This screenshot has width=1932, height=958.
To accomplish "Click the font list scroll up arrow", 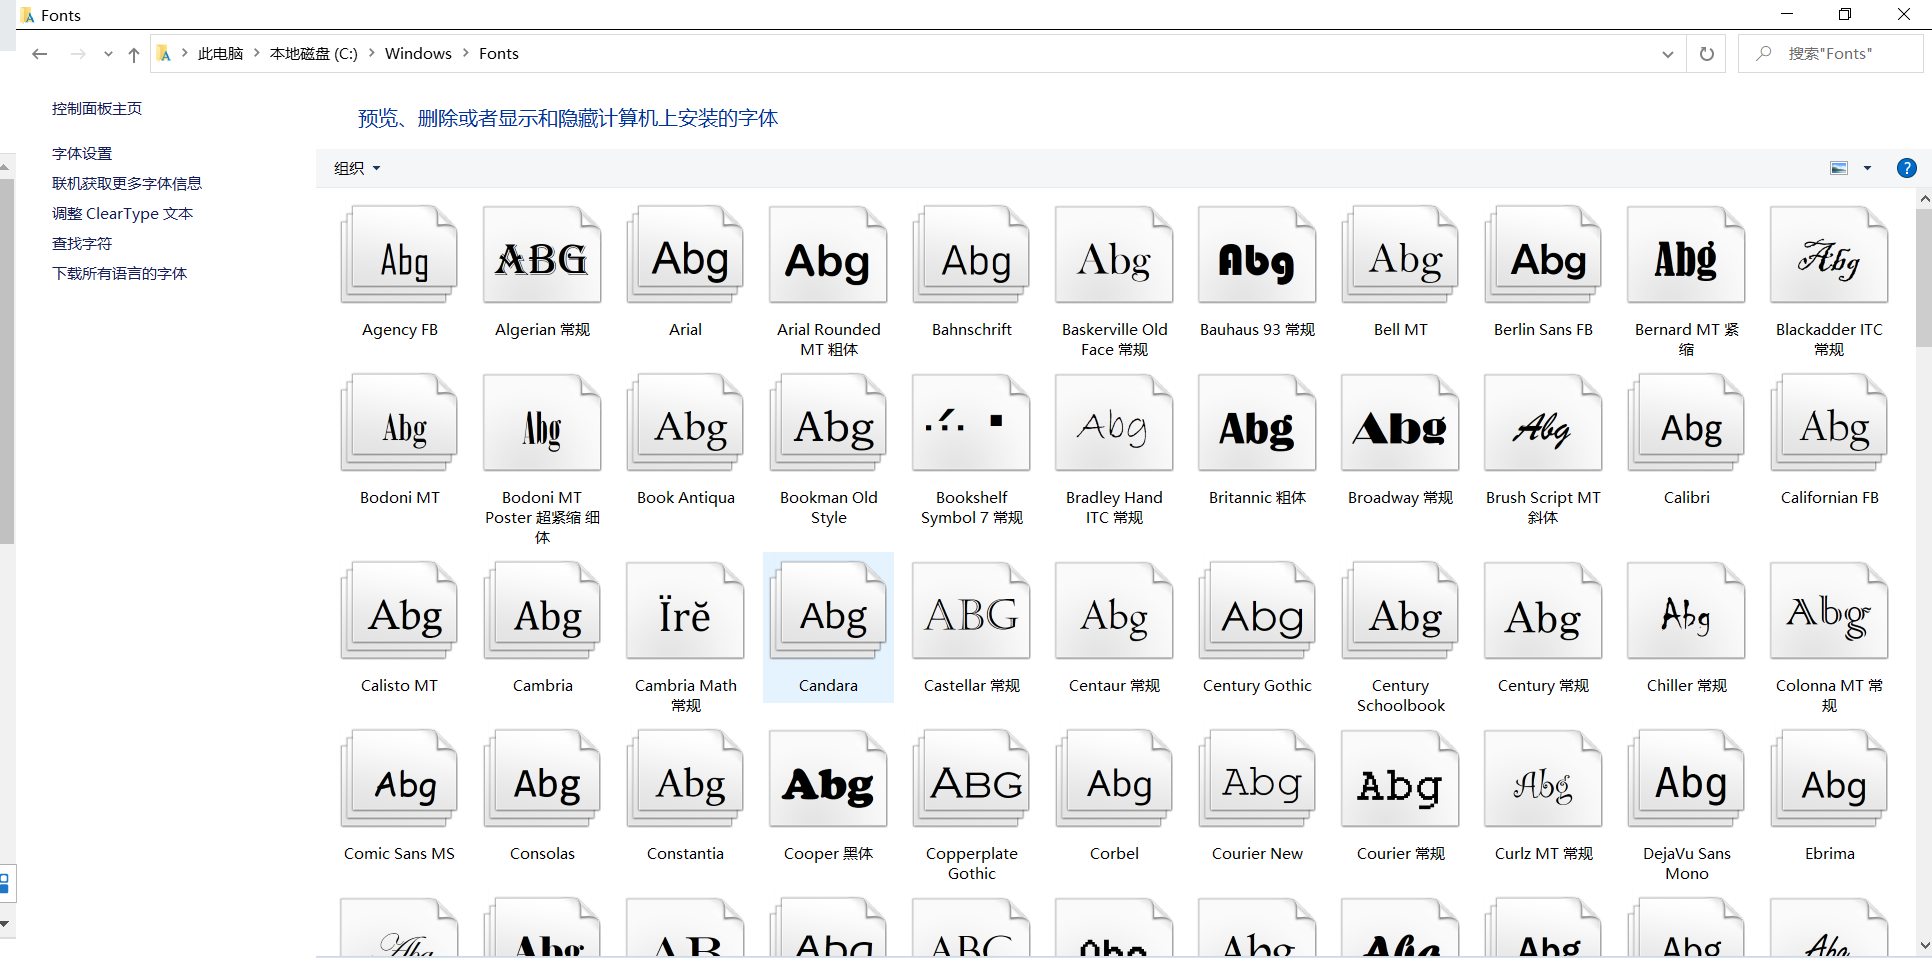I will click(1924, 199).
